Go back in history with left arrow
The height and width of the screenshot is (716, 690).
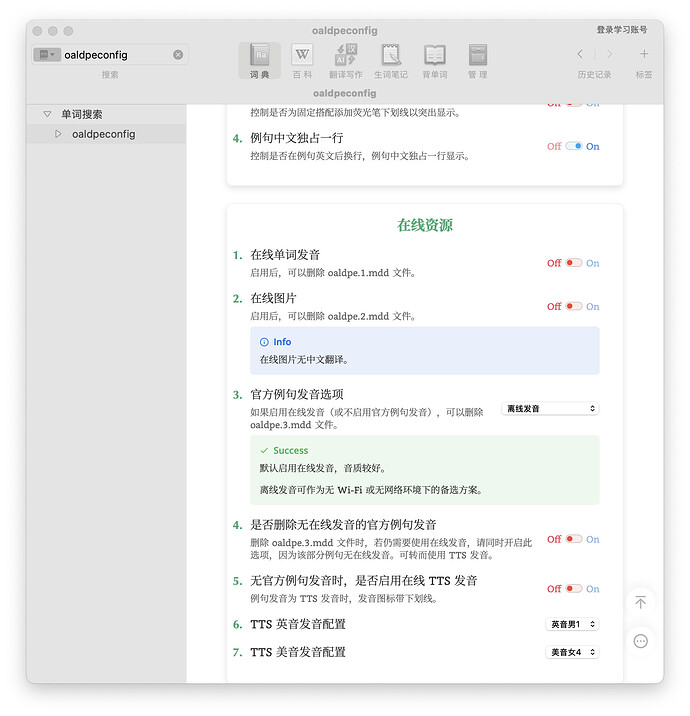point(580,54)
